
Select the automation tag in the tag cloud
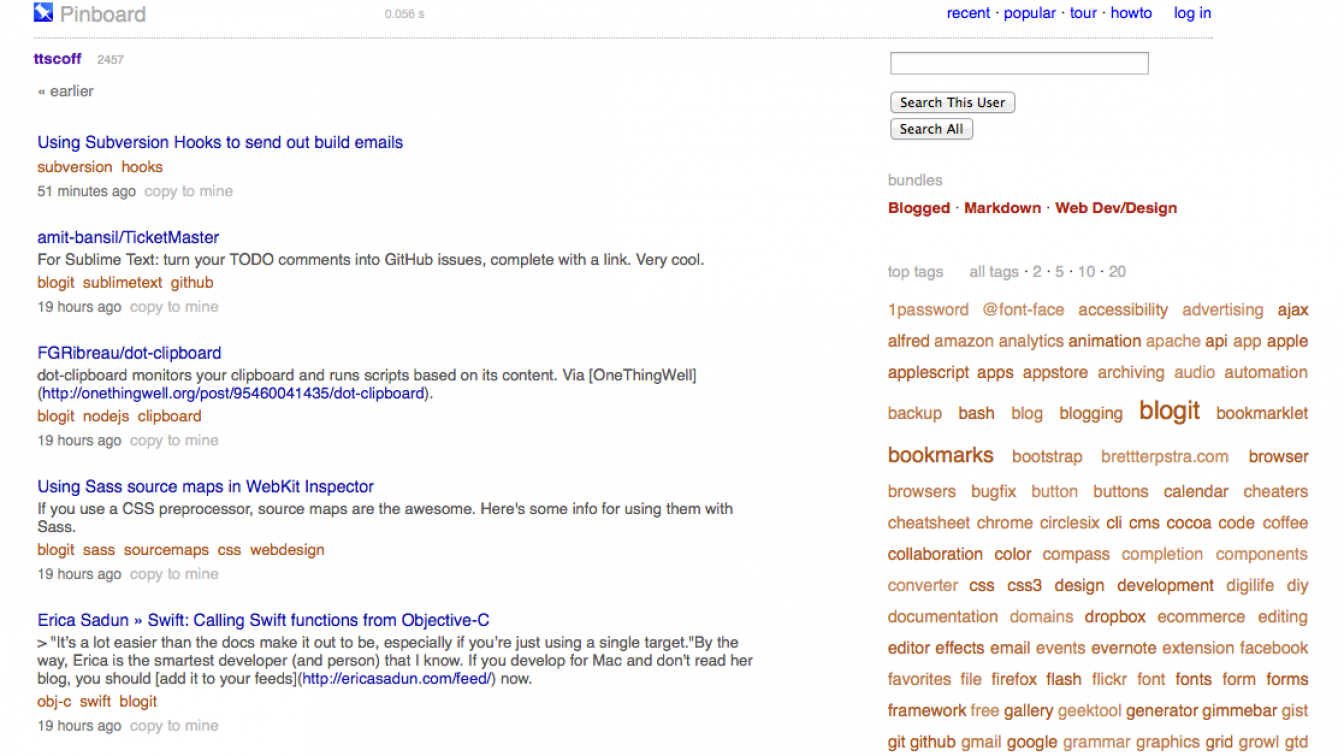(1266, 372)
